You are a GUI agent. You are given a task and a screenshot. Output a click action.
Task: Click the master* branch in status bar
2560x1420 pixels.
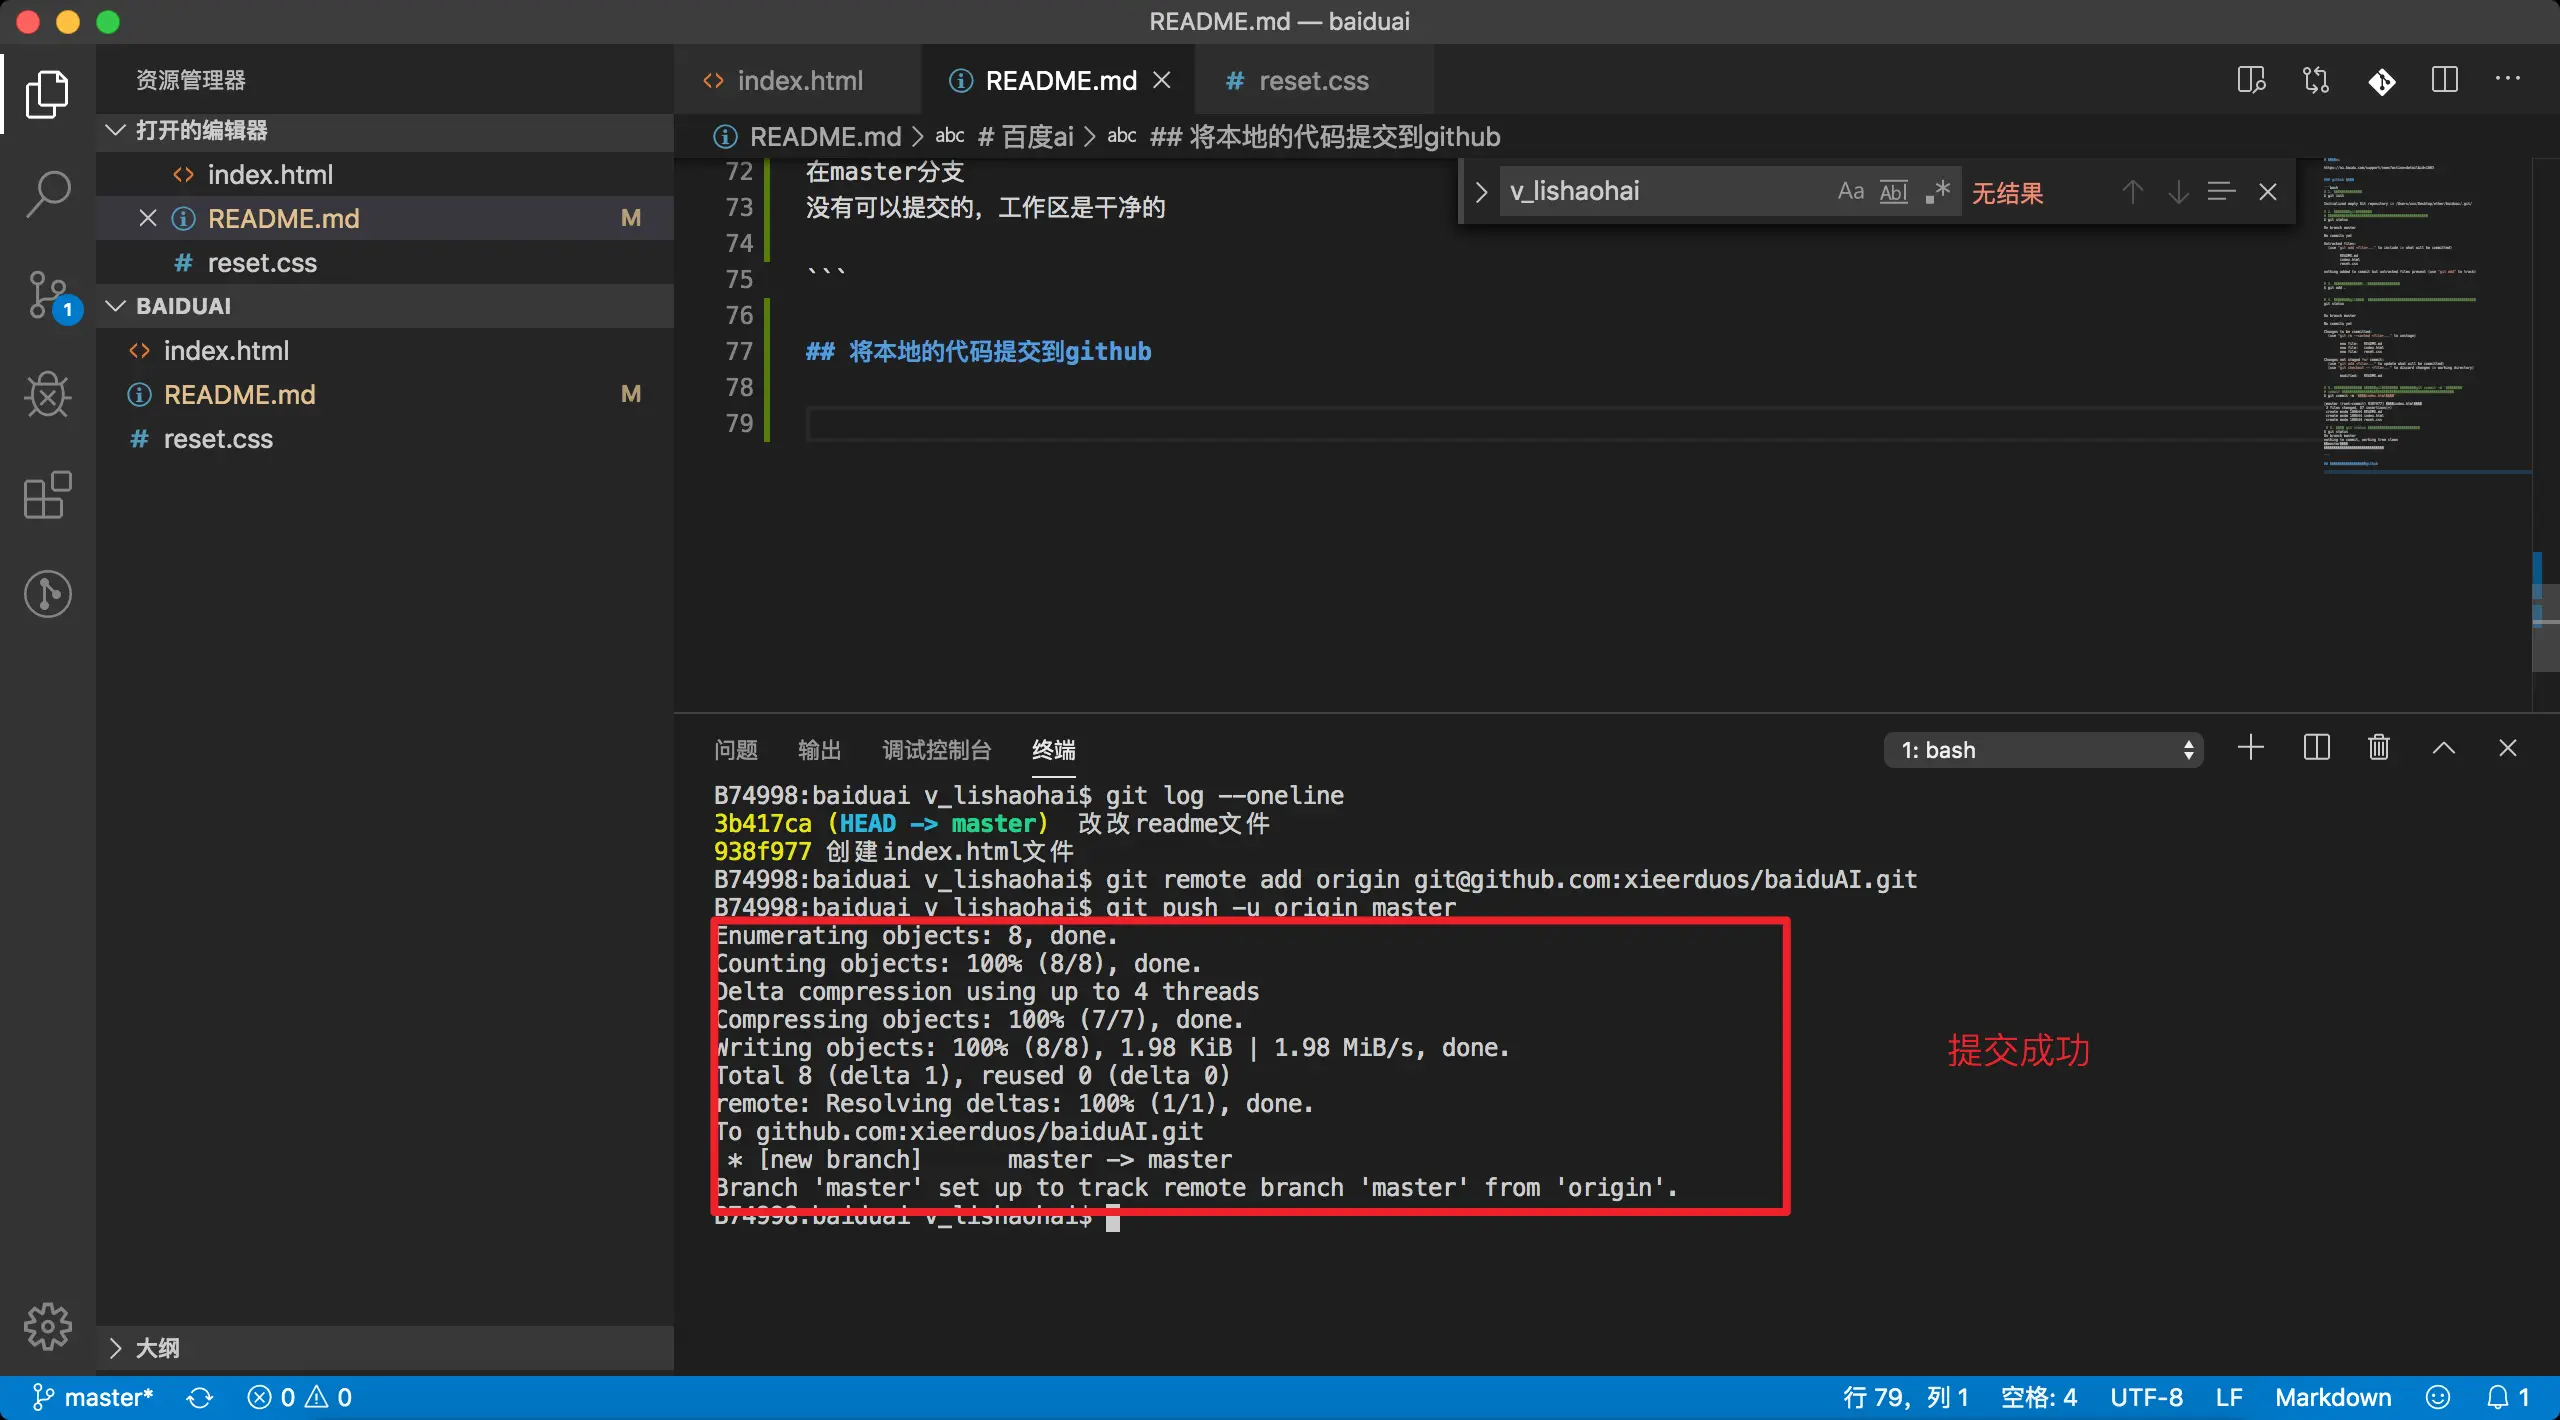click(94, 1397)
